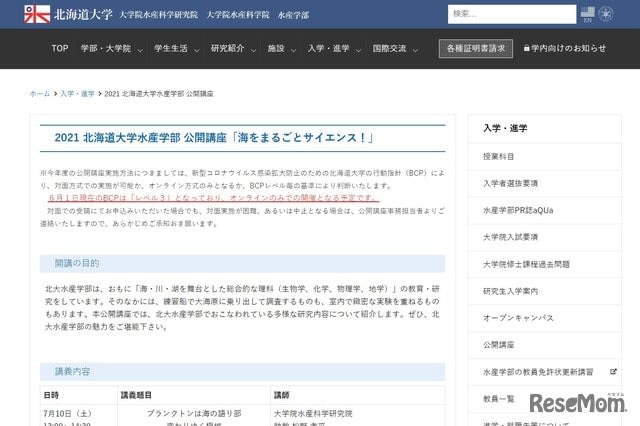
Task: Open オープンキャンパス in sidebar
Action: (518, 318)
